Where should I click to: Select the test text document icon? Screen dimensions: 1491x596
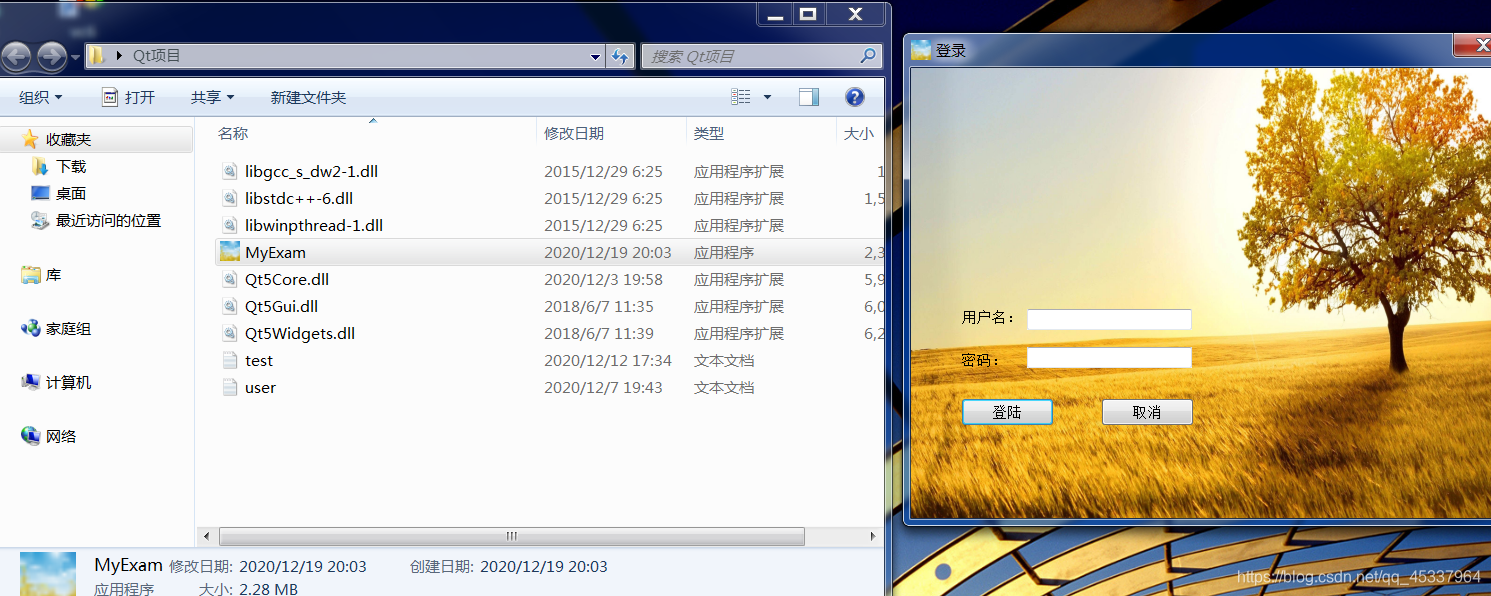tap(230, 361)
